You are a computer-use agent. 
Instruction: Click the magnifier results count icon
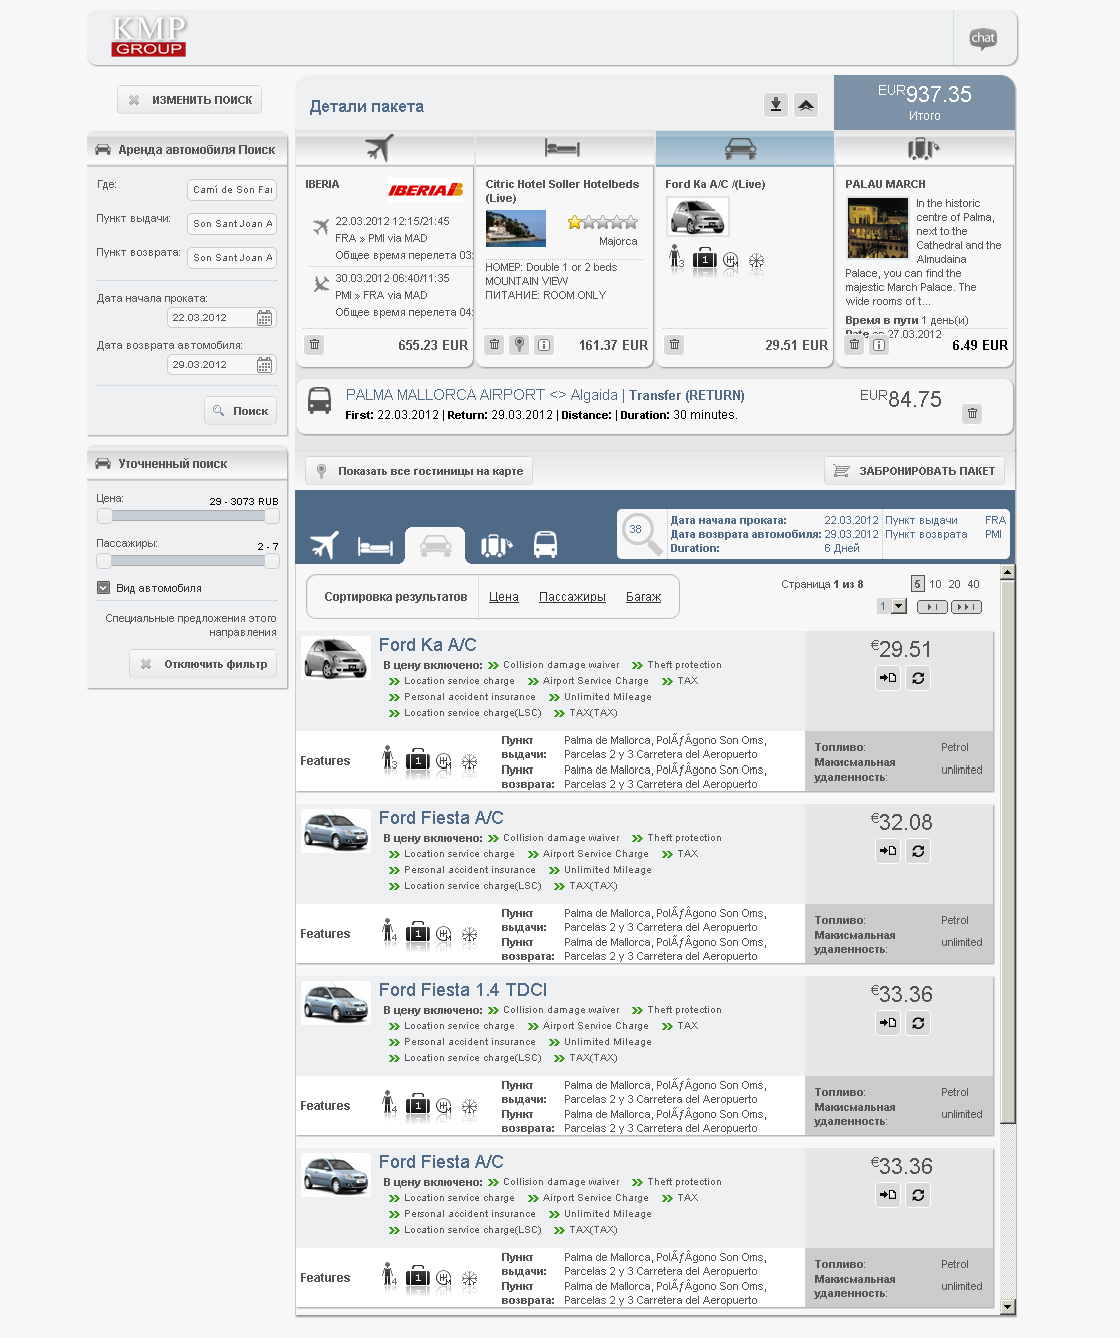pos(640,532)
